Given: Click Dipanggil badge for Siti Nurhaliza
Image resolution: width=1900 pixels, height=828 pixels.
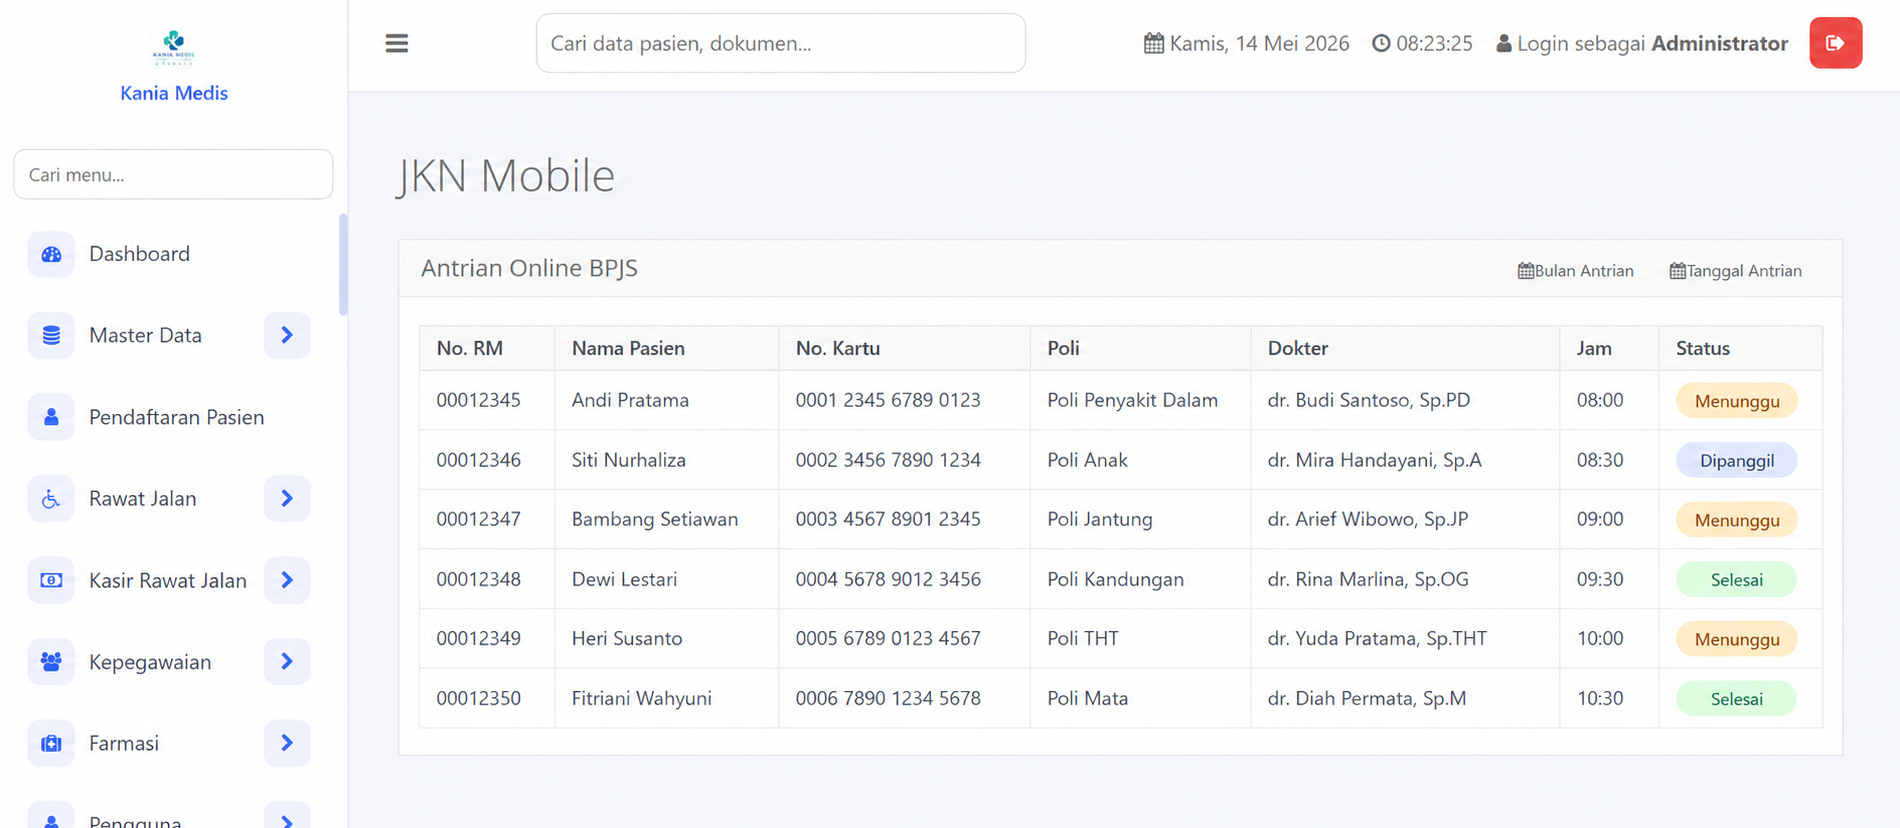Looking at the screenshot, I should (1736, 460).
